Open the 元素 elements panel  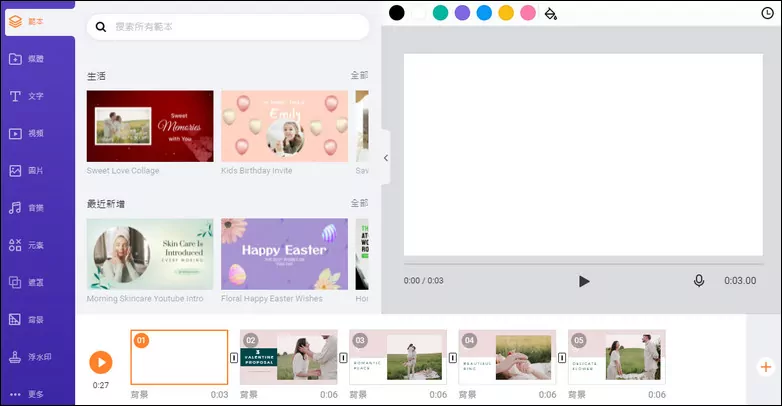coord(27,245)
